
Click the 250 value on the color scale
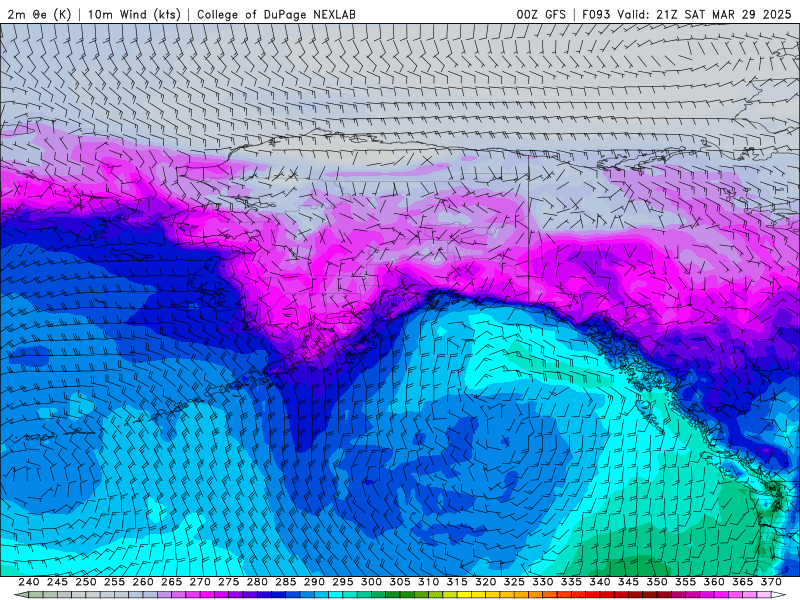click(86, 582)
